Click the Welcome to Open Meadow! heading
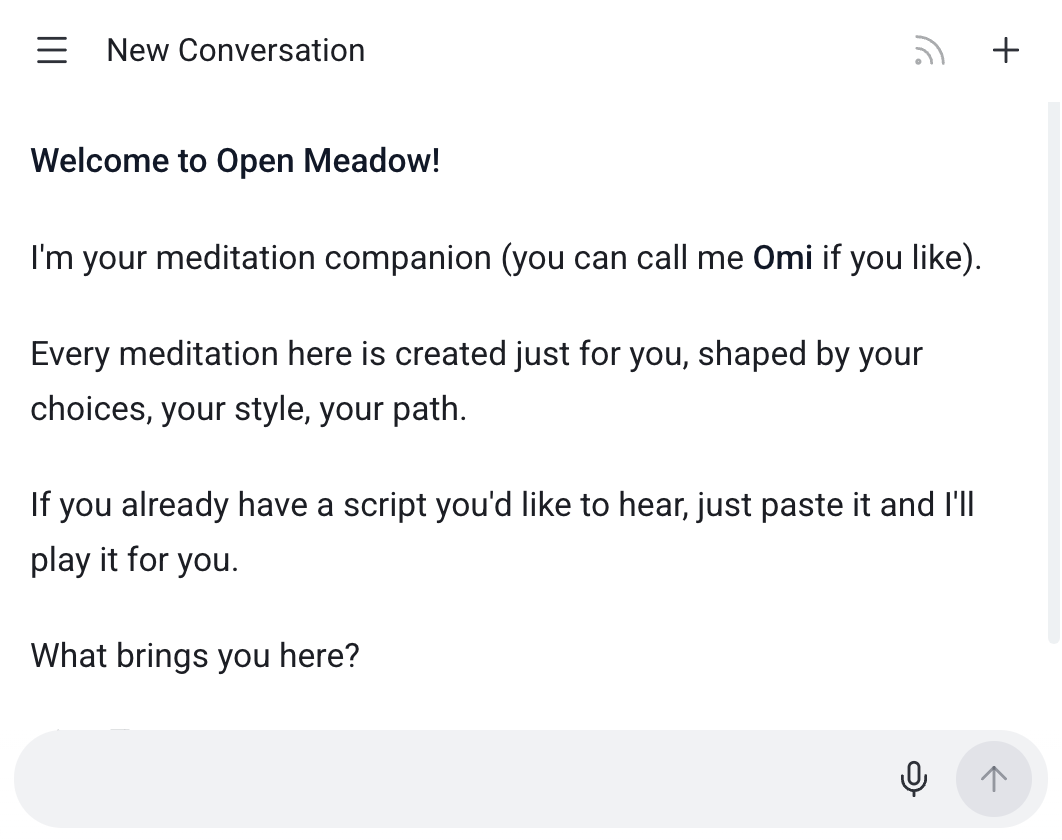The height and width of the screenshot is (840, 1062). point(235,161)
